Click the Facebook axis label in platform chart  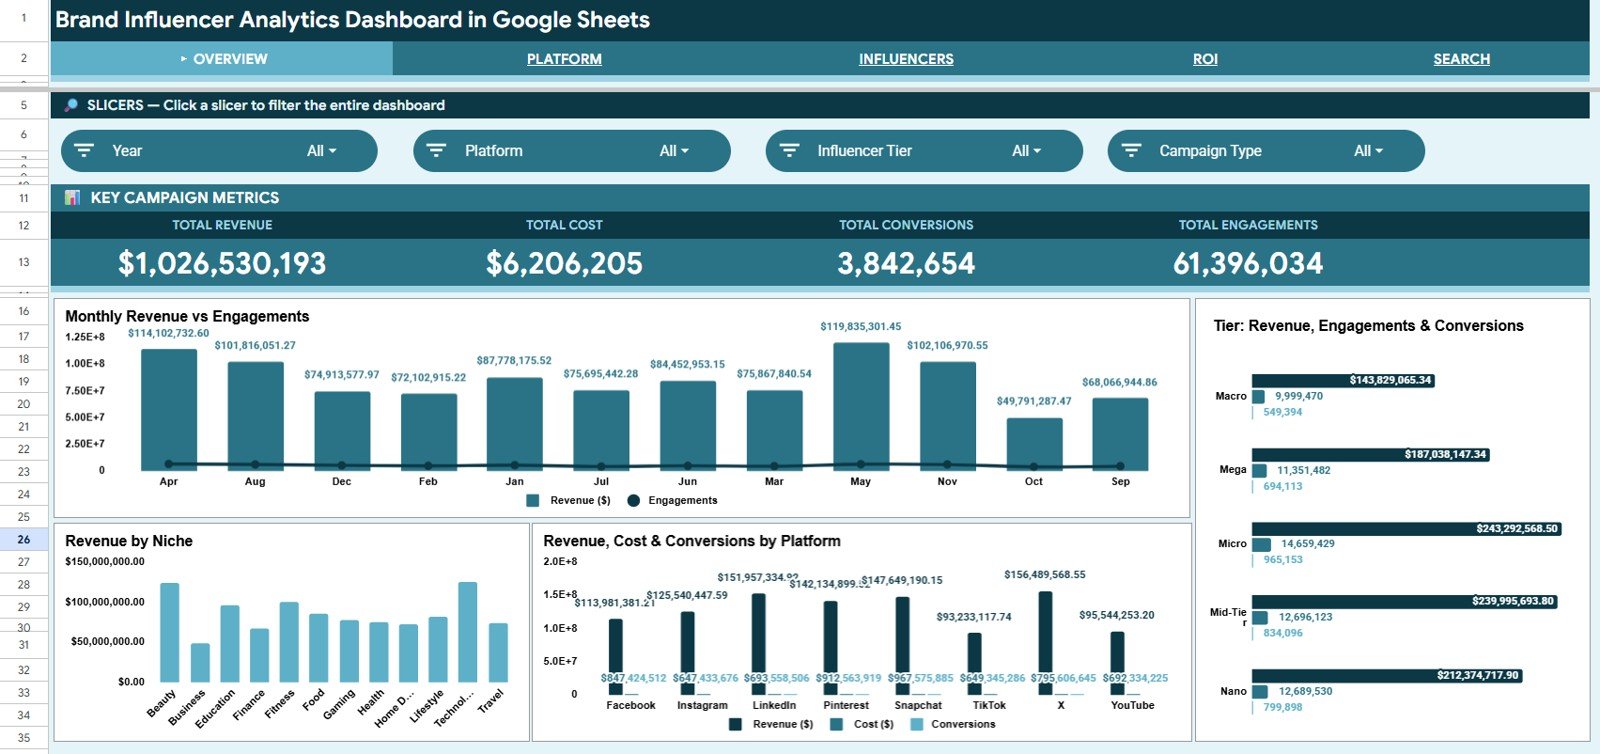point(631,706)
